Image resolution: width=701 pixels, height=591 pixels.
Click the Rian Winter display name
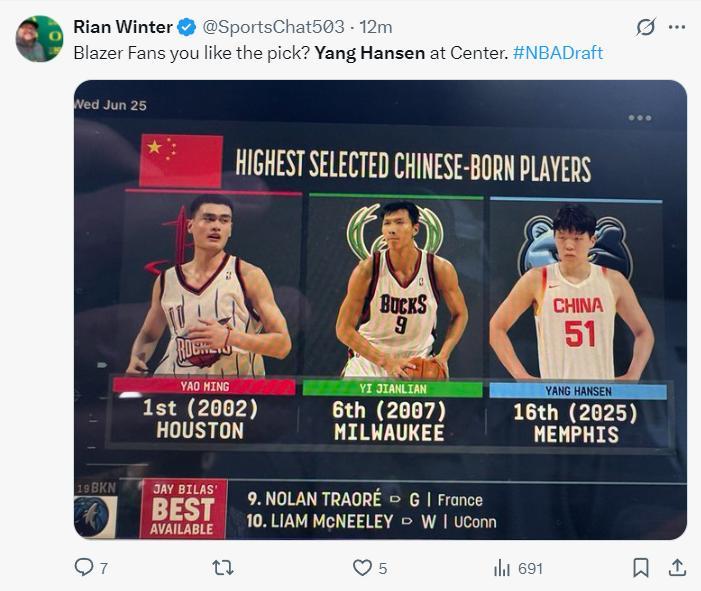pos(121,27)
